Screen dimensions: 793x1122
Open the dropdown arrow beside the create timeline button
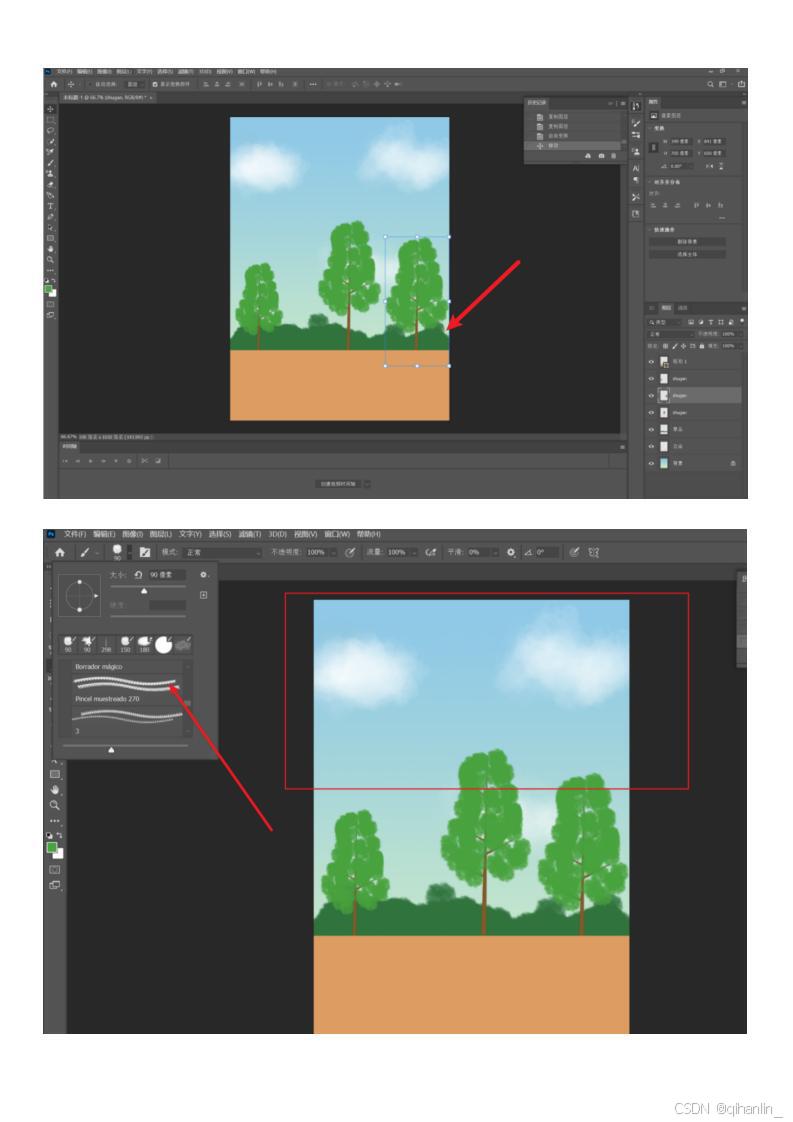click(367, 484)
